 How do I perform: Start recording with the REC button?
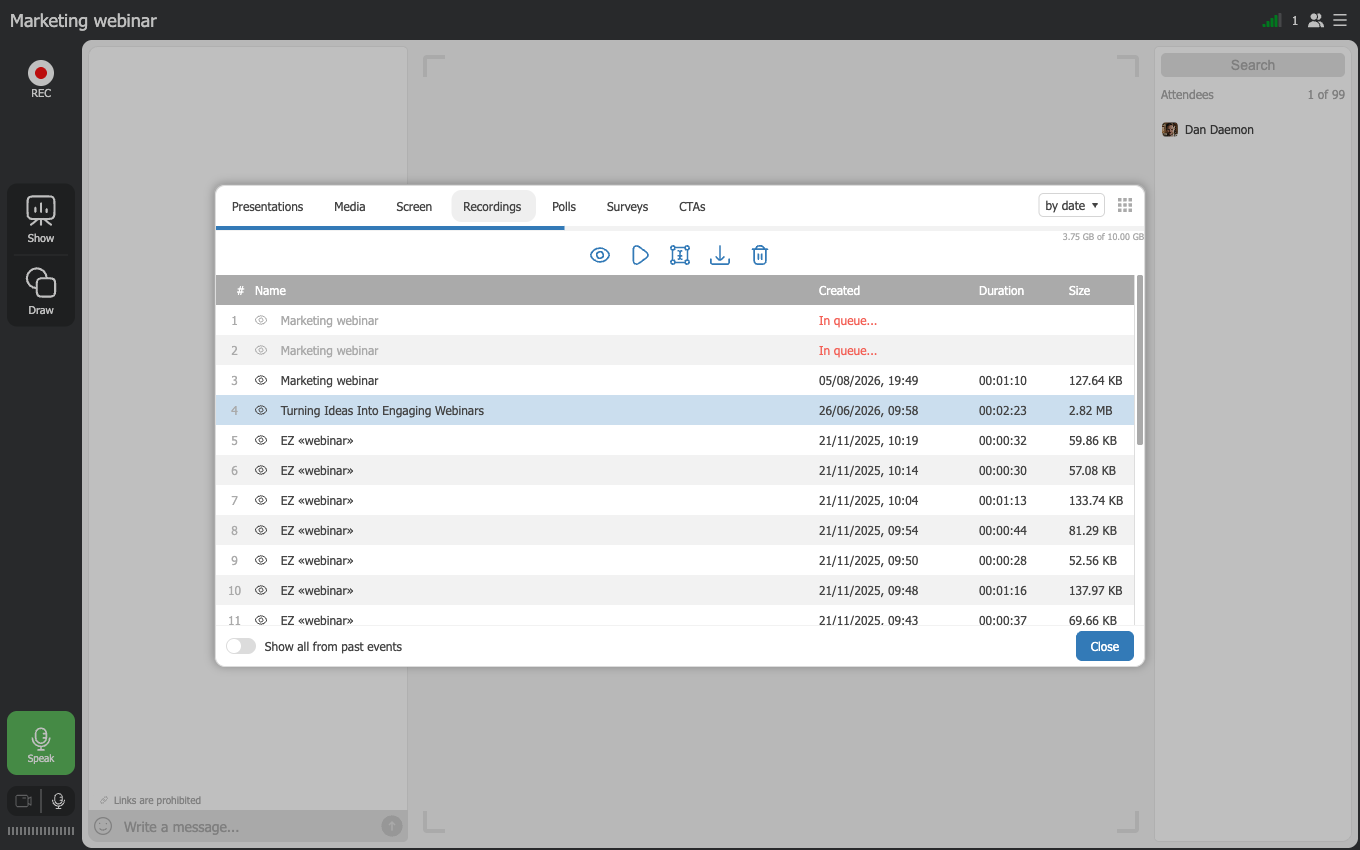pos(41,79)
